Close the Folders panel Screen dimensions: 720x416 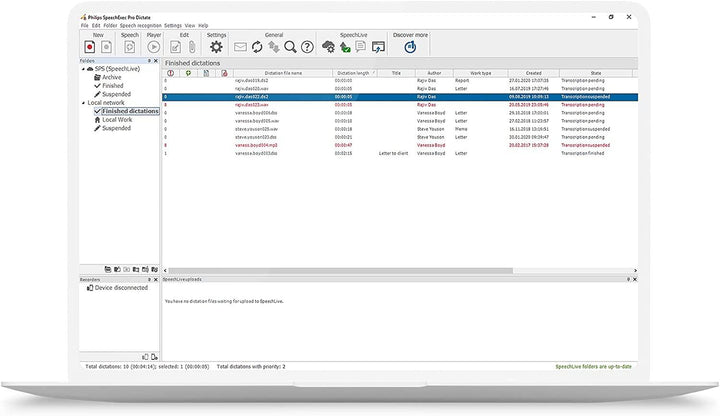click(156, 61)
